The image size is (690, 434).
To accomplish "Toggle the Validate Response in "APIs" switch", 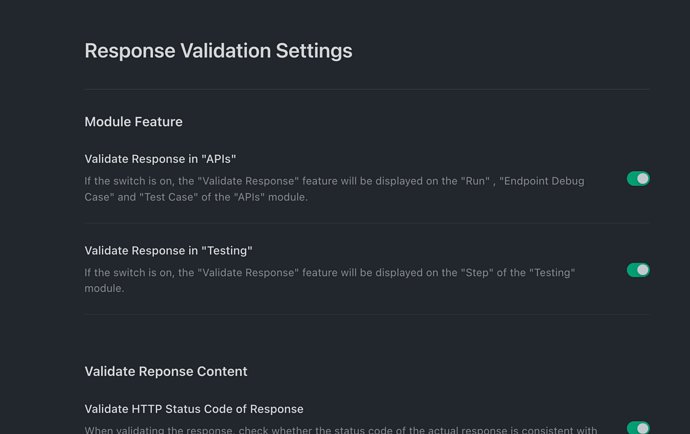I will [638, 179].
